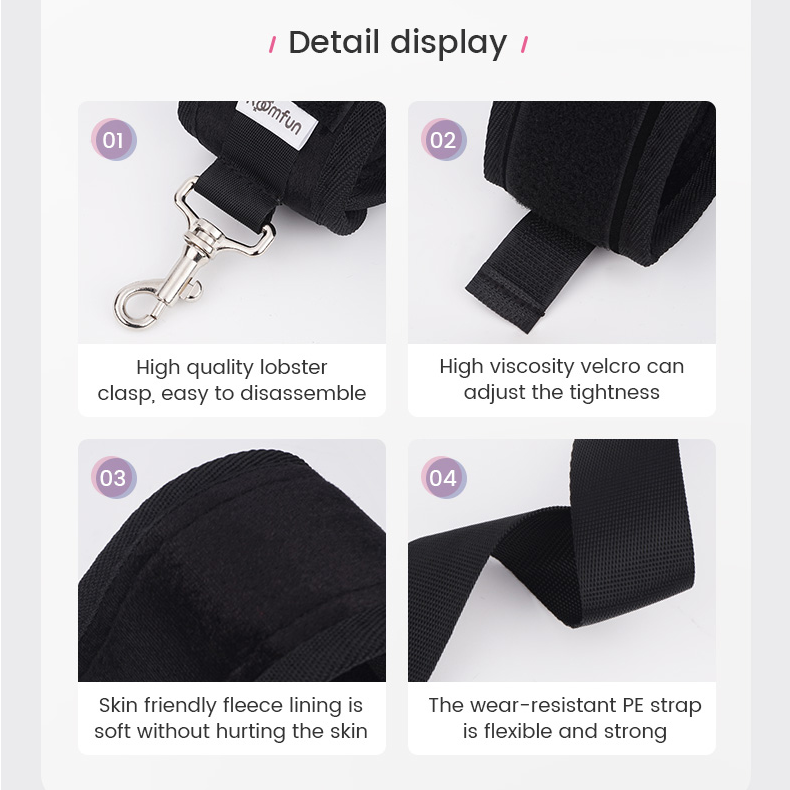Select the High quality lobster clasp caption
Viewport: 790px width, 790px height.
(232, 380)
